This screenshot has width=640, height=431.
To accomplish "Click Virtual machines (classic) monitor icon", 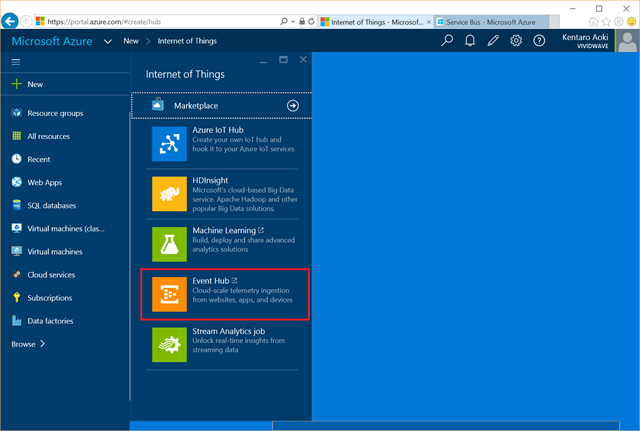I will click(16, 228).
